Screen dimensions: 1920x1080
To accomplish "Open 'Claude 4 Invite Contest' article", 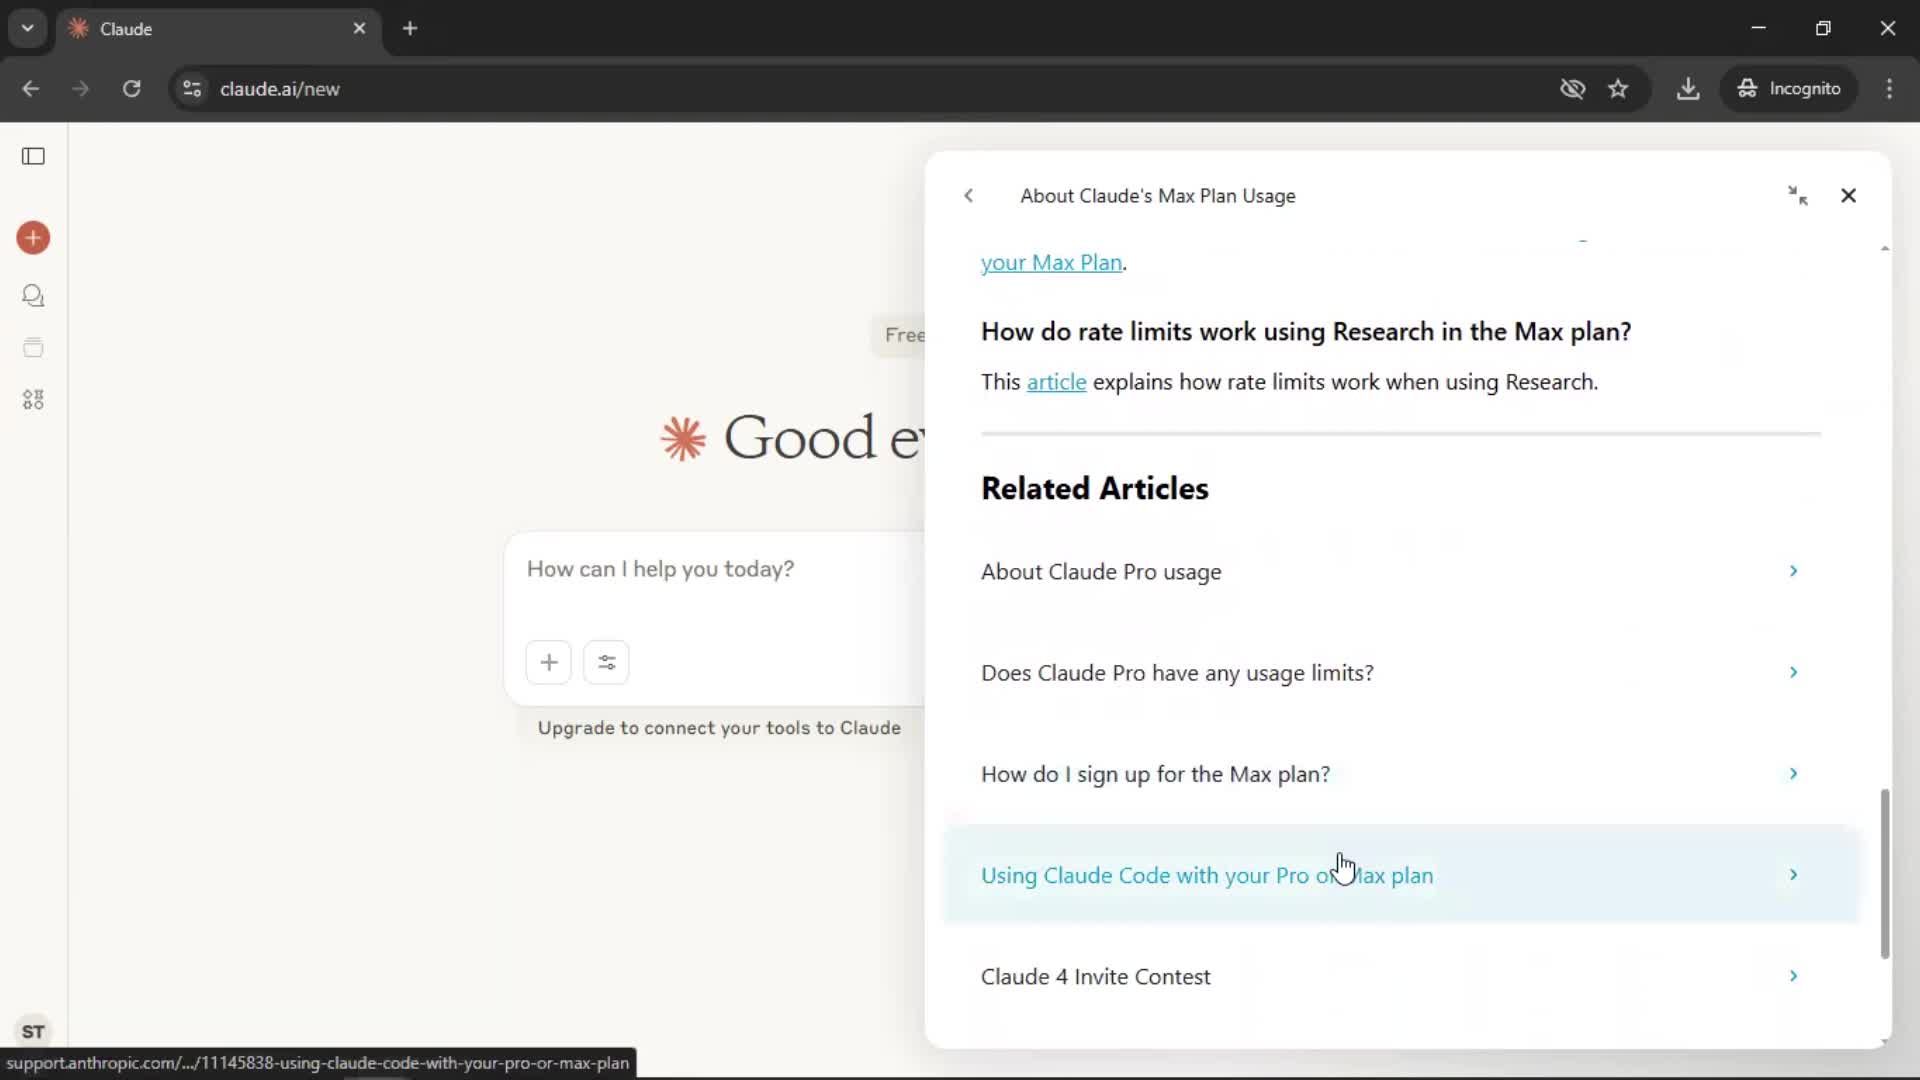I will click(1400, 976).
